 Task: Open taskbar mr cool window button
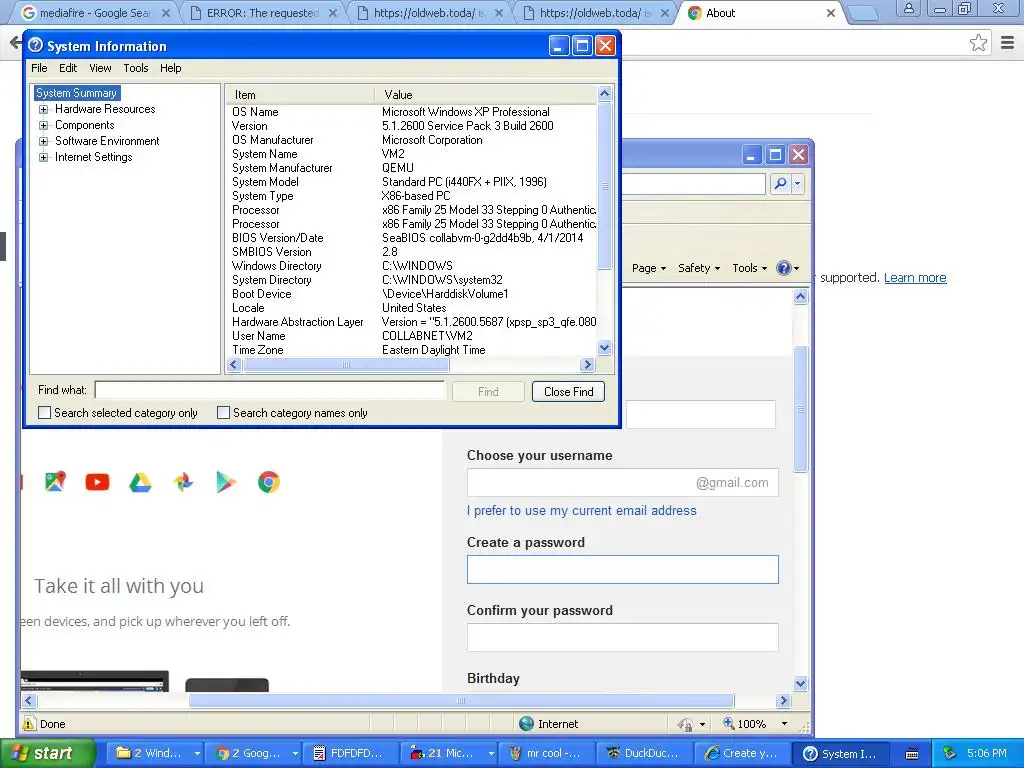[x=547, y=753]
